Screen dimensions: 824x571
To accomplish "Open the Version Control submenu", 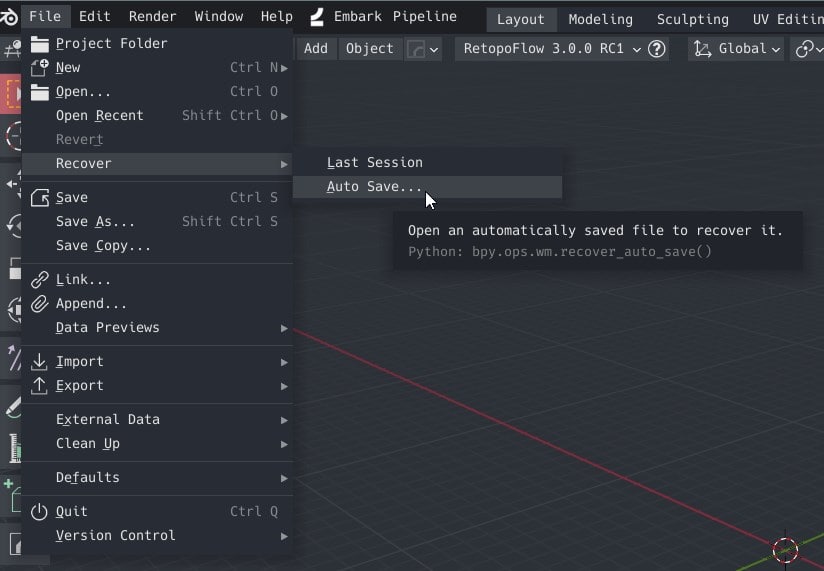I will (157, 536).
